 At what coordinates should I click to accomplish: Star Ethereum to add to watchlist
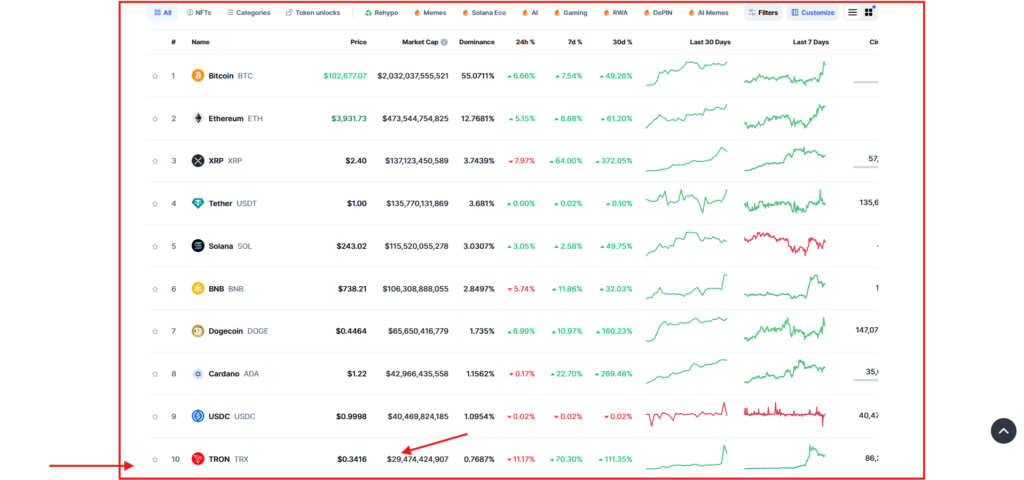click(x=155, y=119)
